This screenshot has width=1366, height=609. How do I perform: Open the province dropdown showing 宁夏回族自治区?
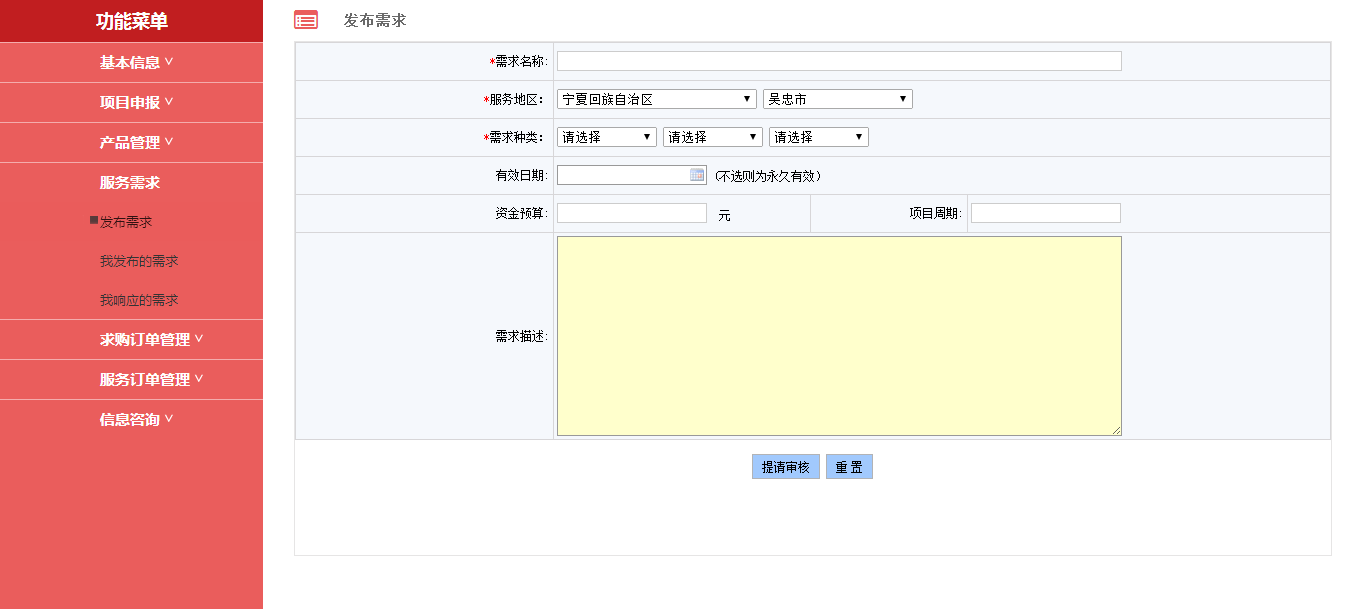656,99
